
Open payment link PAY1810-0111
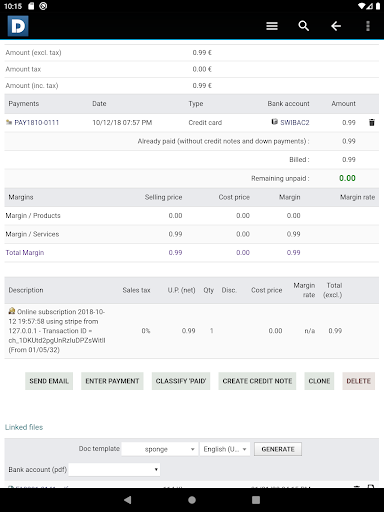(x=37, y=122)
